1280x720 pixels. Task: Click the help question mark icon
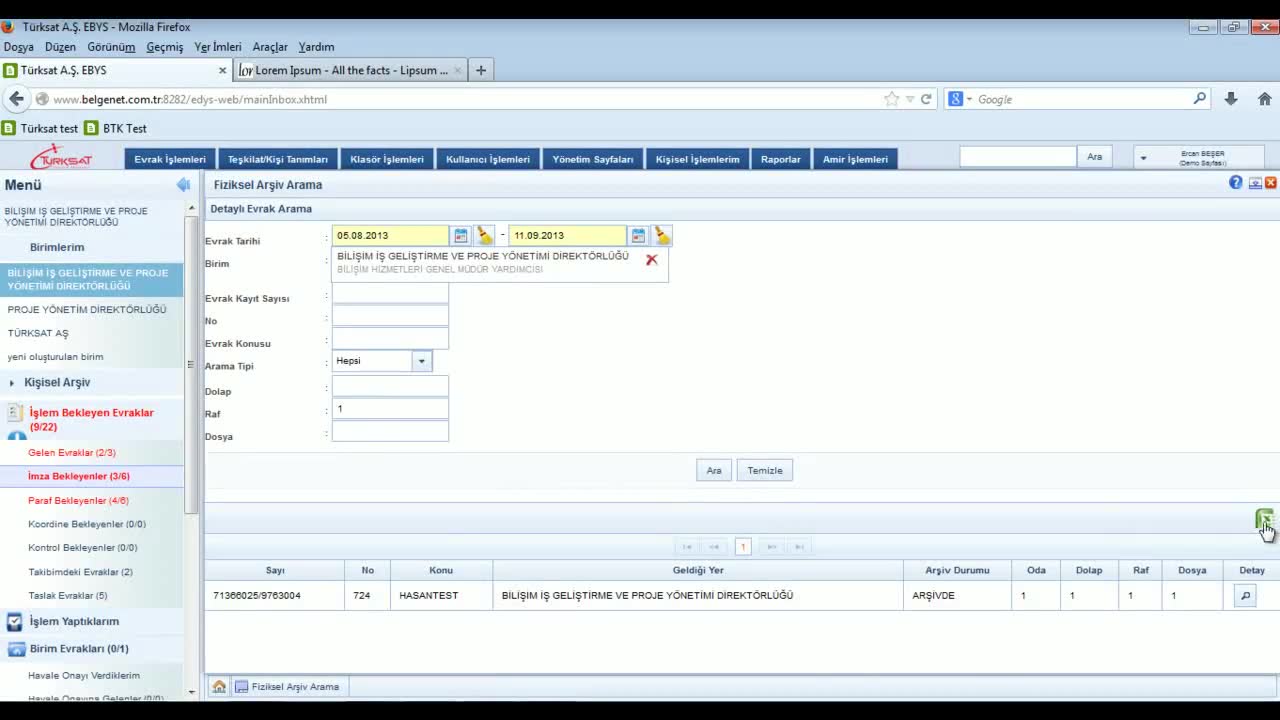coord(1236,183)
